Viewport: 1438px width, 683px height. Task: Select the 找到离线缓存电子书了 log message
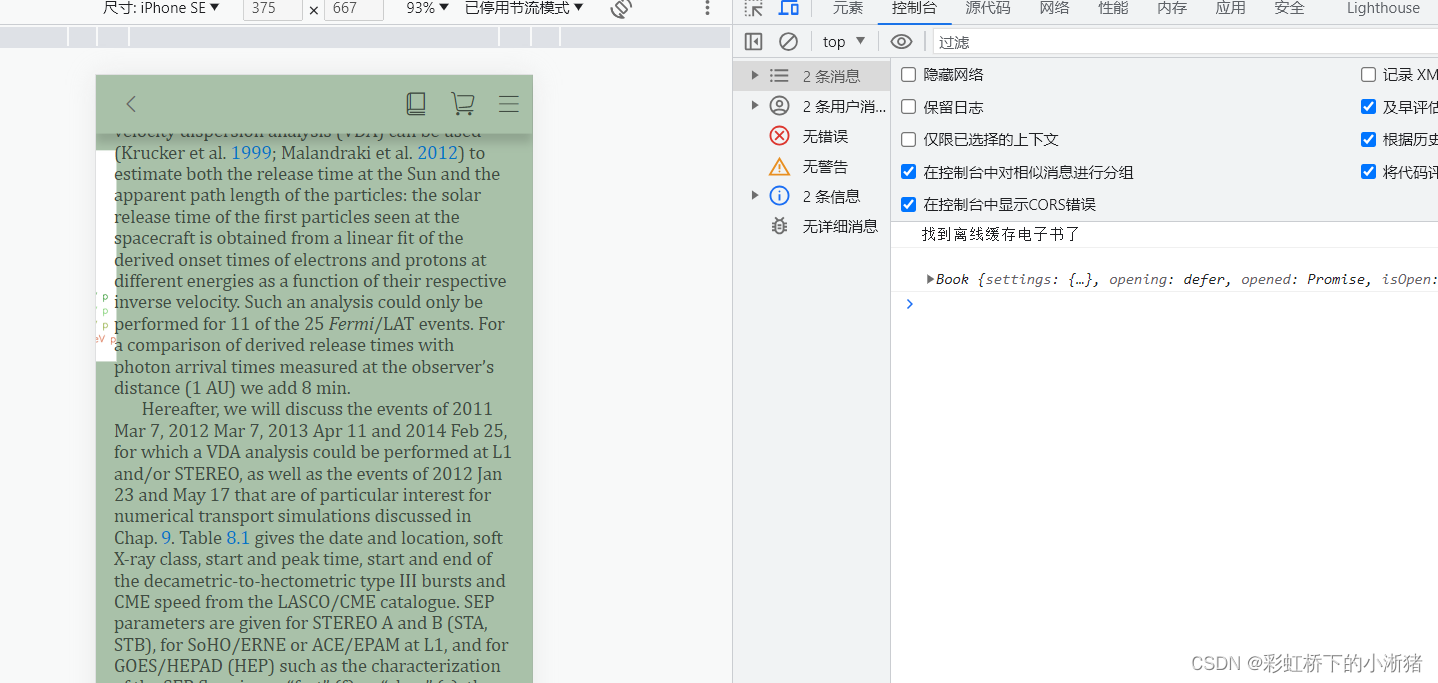(1001, 235)
